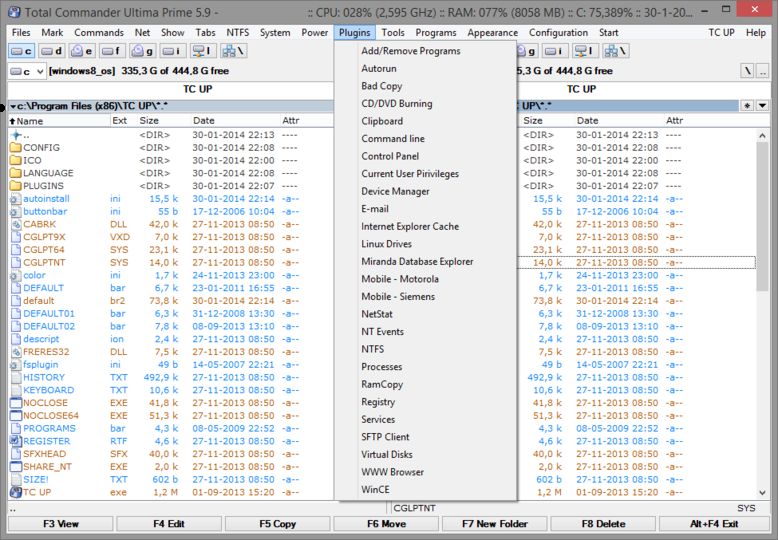Select drive d button in left panel
This screenshot has height=540, width=778.
[x=52, y=51]
